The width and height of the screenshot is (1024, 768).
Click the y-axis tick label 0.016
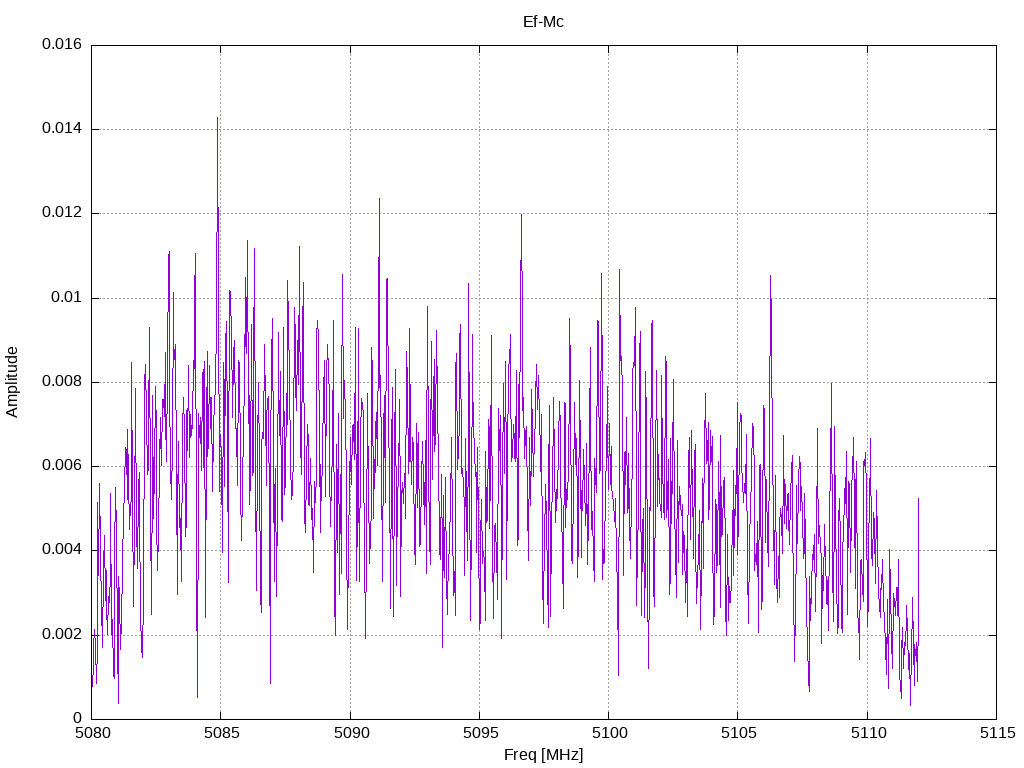click(62, 44)
